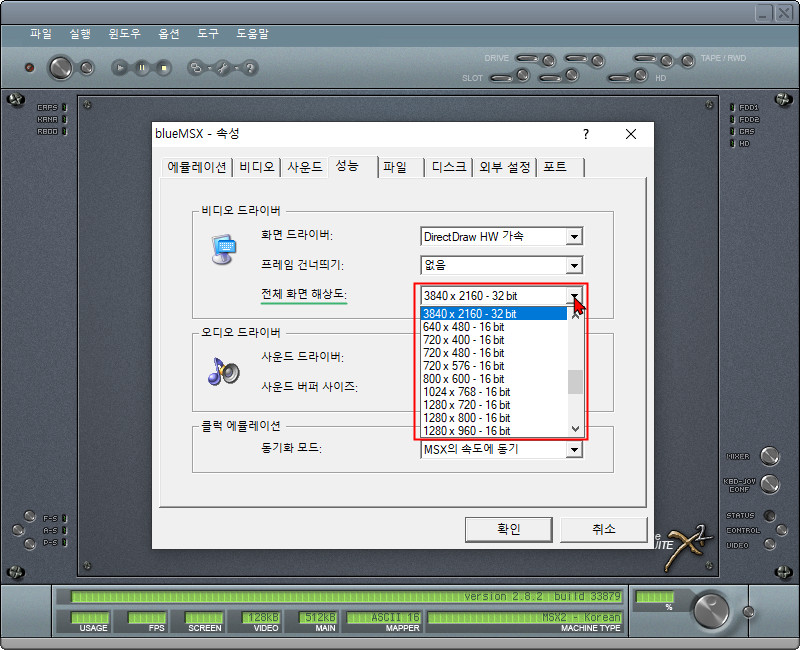Expand the 프레임 건너띄기 dropdown

(574, 265)
